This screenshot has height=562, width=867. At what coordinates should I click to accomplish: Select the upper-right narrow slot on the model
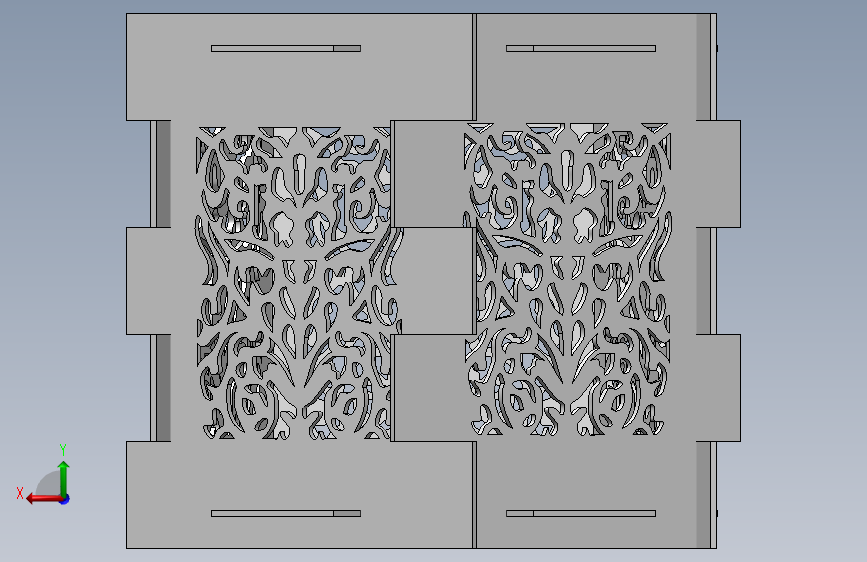tap(581, 49)
